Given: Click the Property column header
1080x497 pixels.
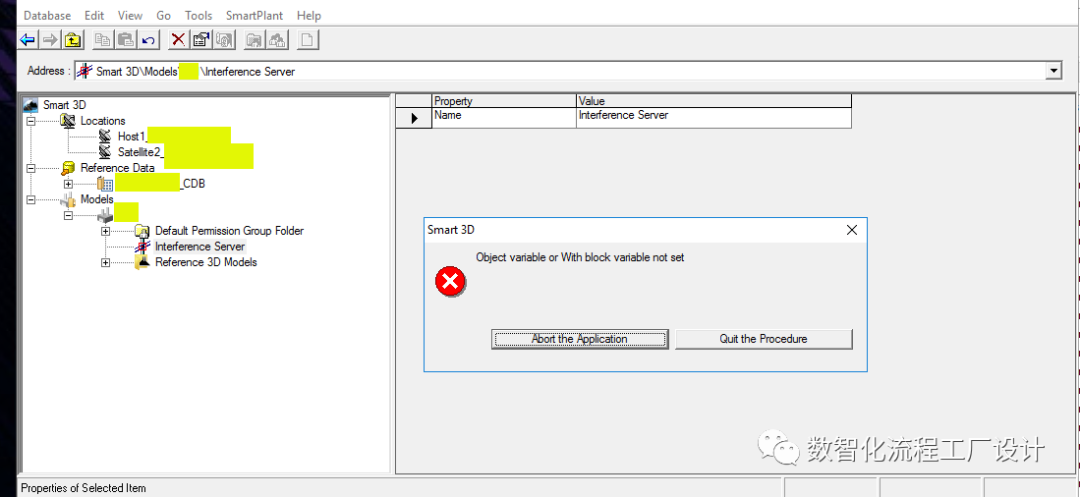Looking at the screenshot, I should point(504,101).
